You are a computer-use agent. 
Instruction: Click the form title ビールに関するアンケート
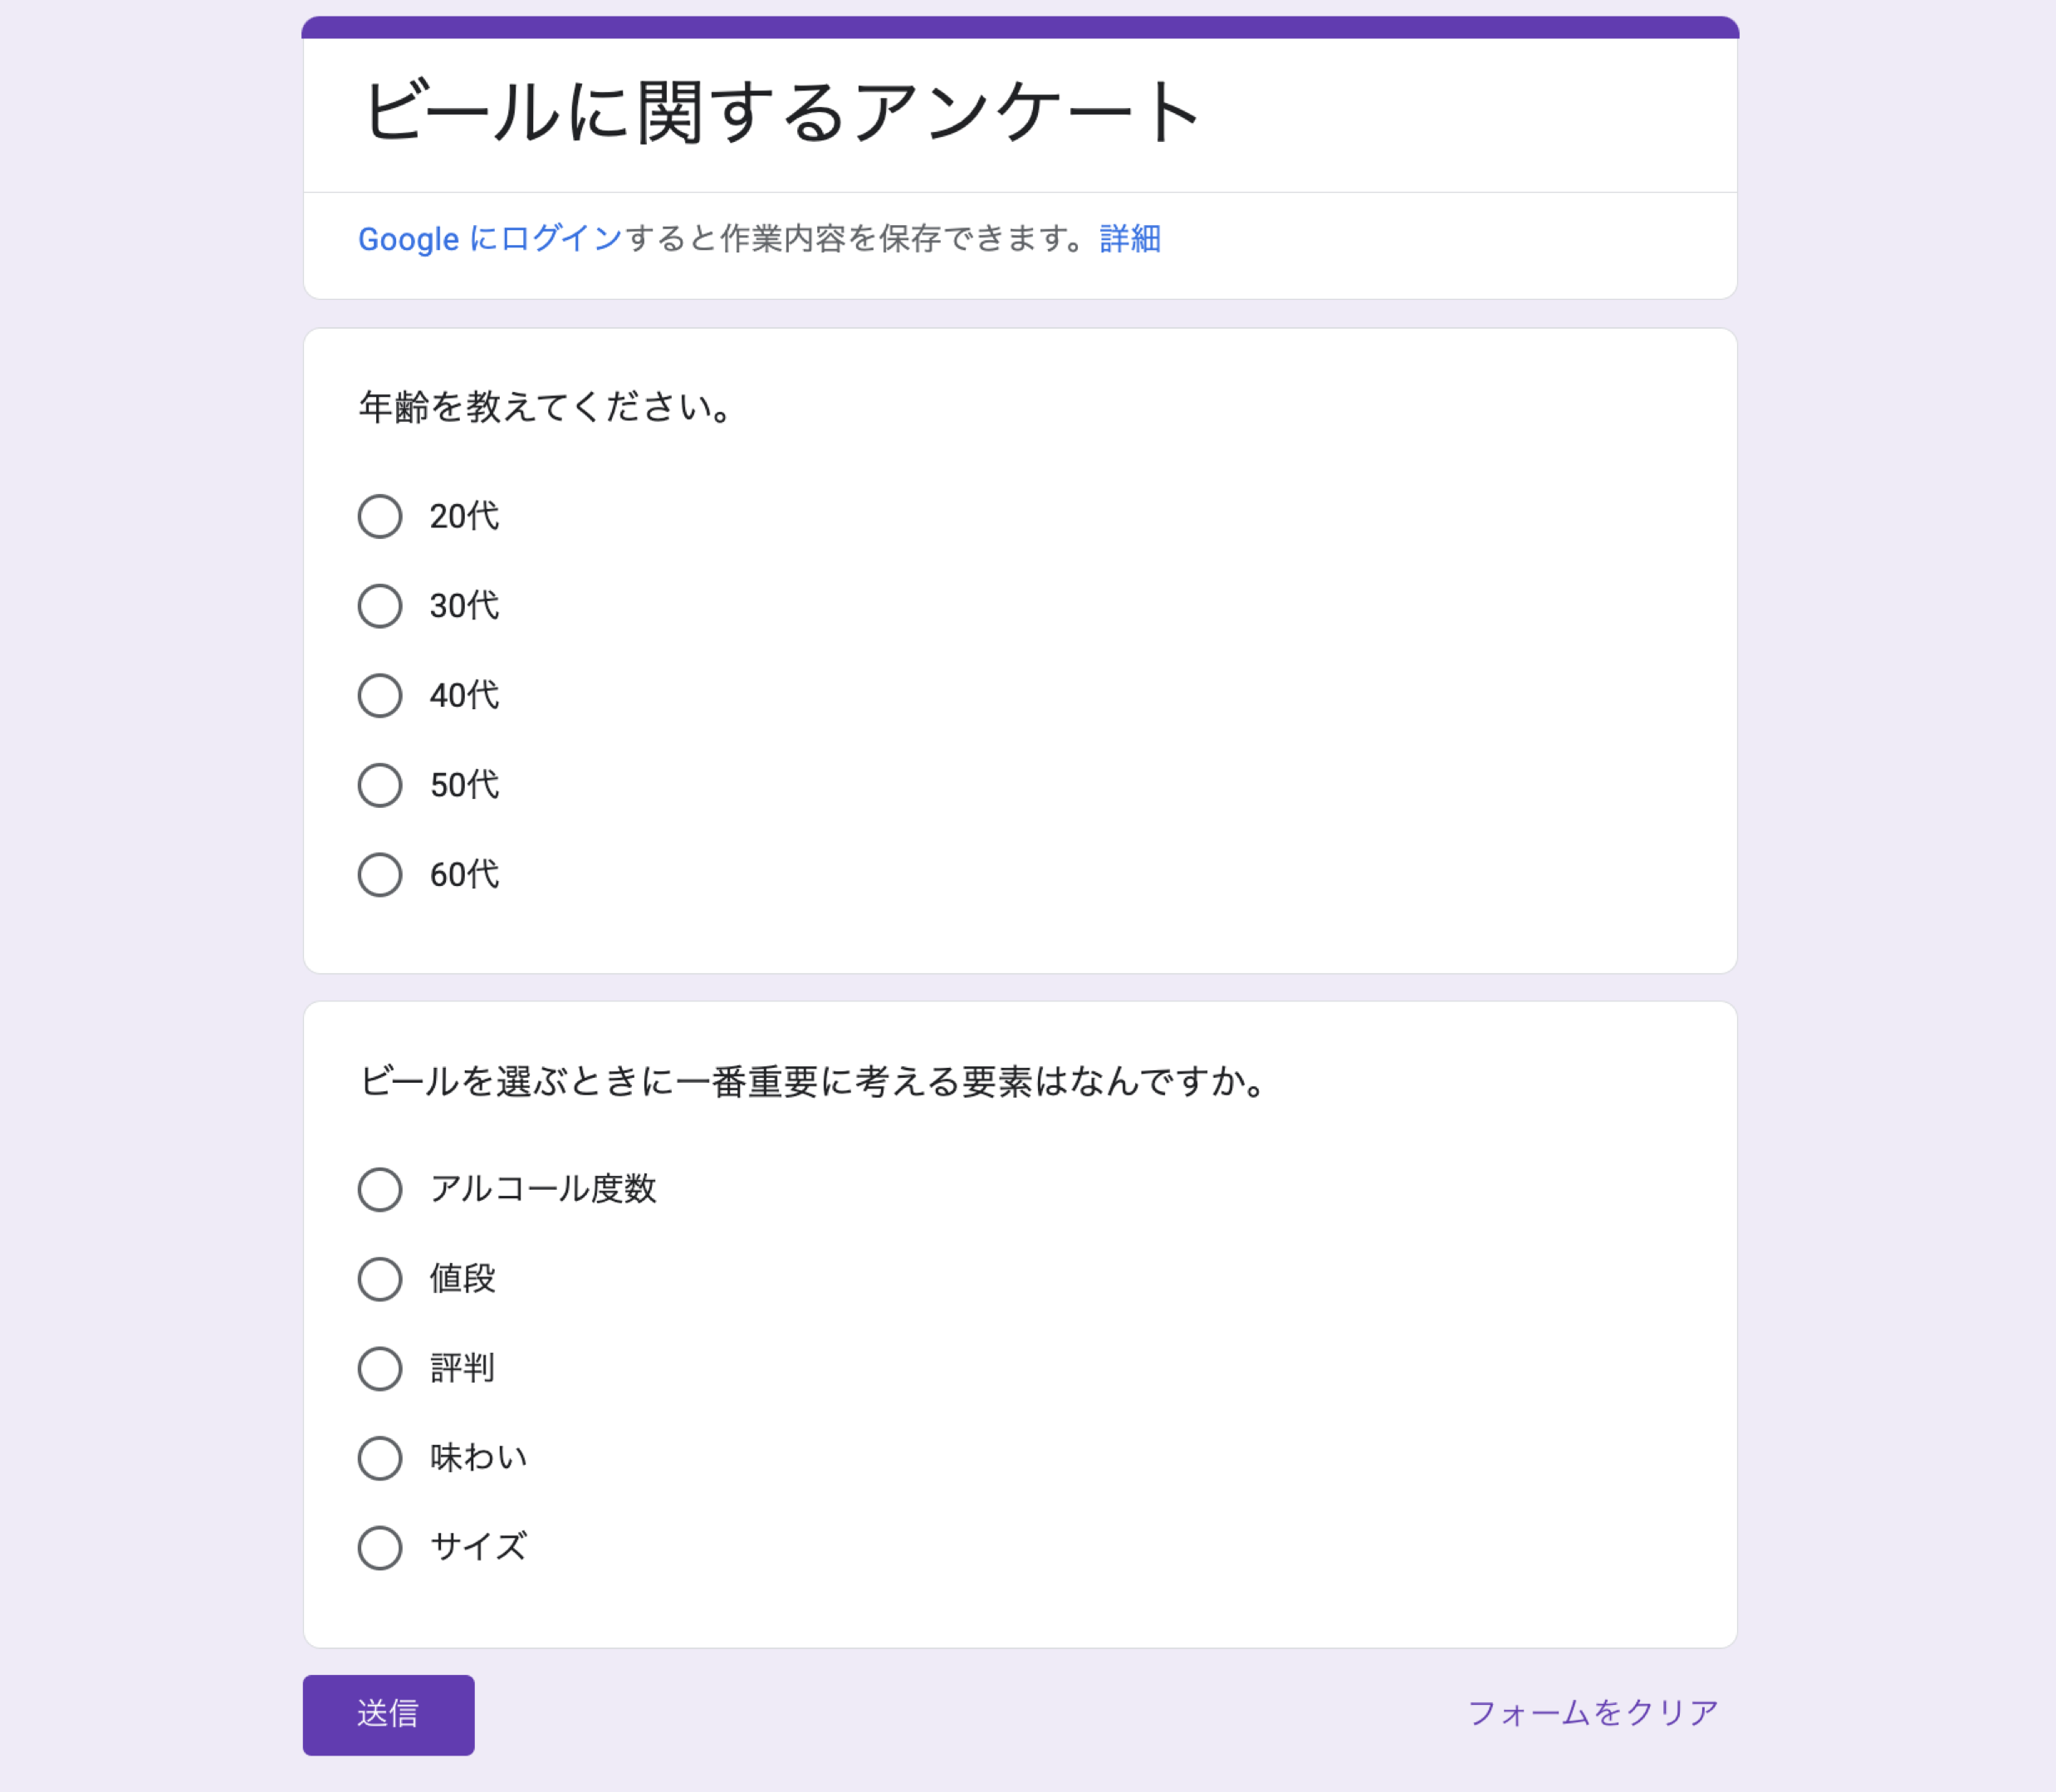point(781,112)
